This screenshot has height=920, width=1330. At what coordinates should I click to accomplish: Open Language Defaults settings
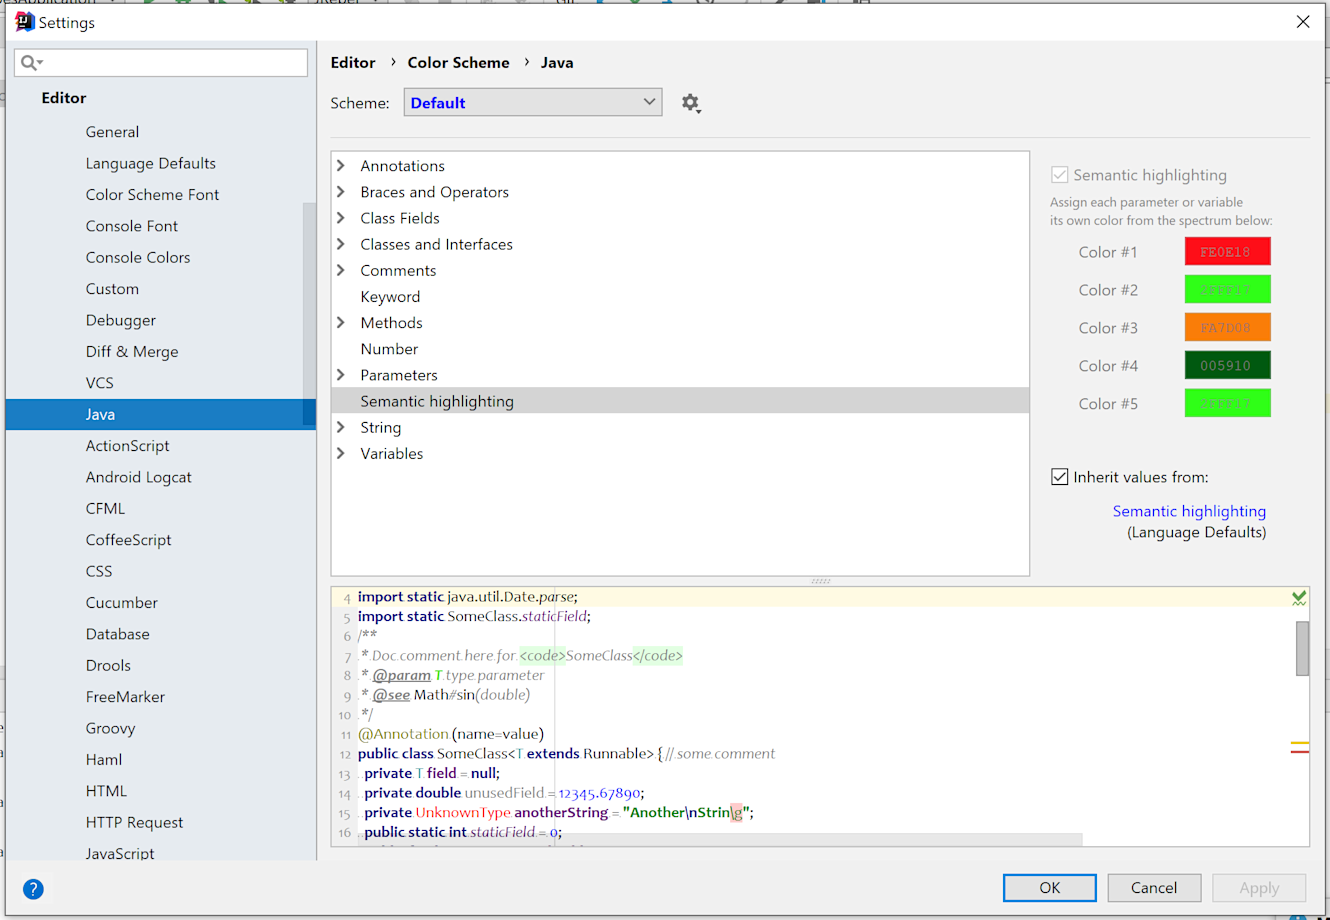click(150, 163)
